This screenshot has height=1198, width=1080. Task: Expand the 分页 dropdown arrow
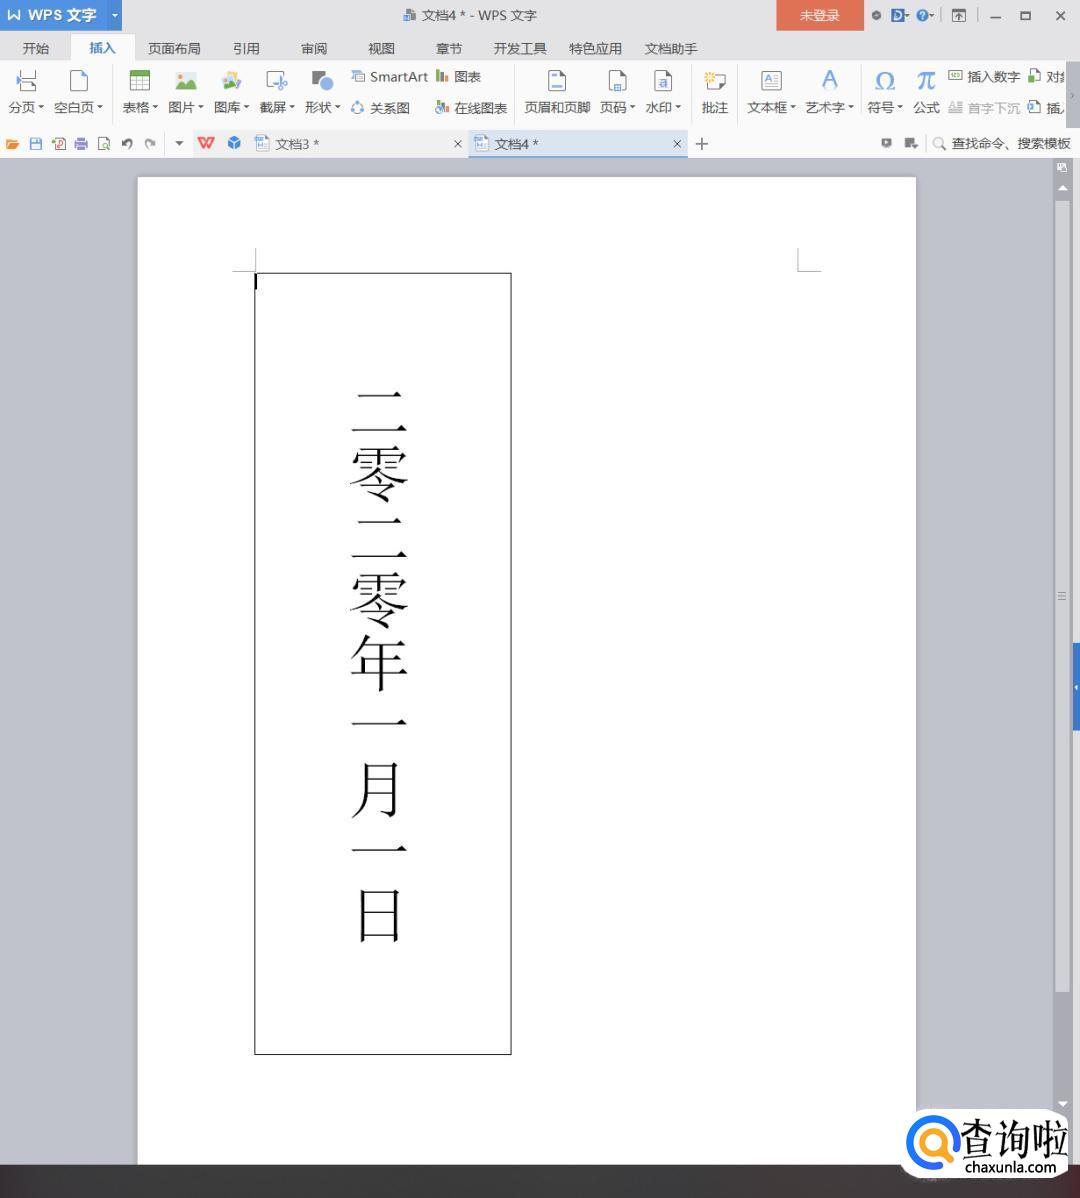coord(41,108)
